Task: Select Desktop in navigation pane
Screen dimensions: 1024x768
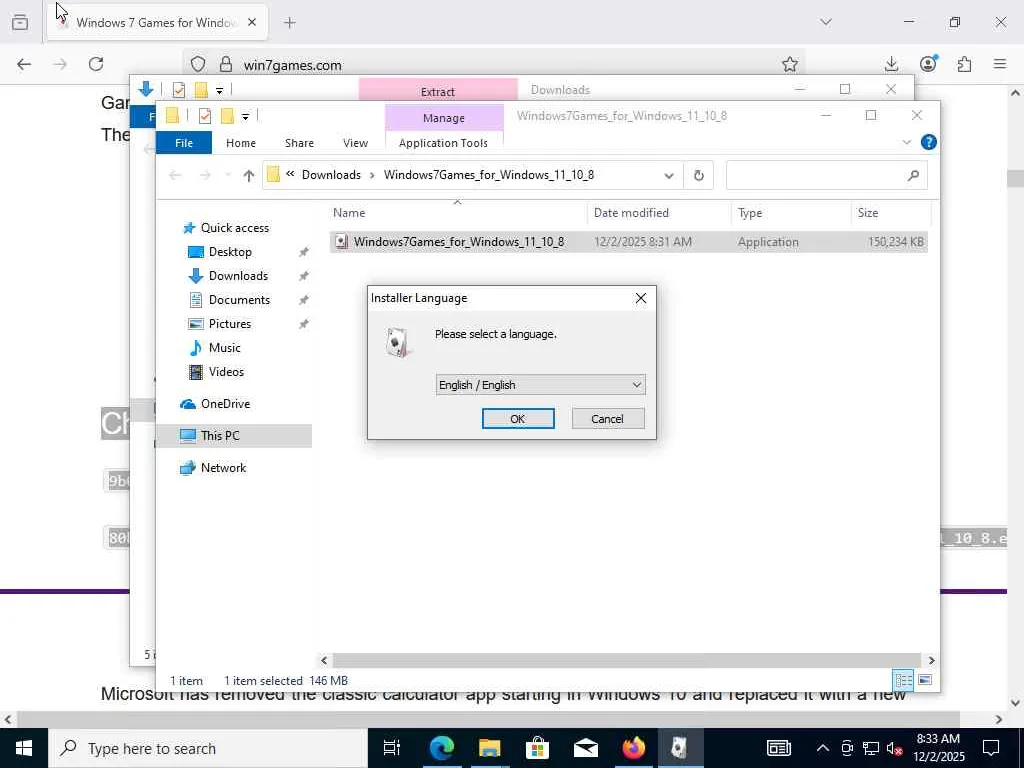Action: click(230, 251)
